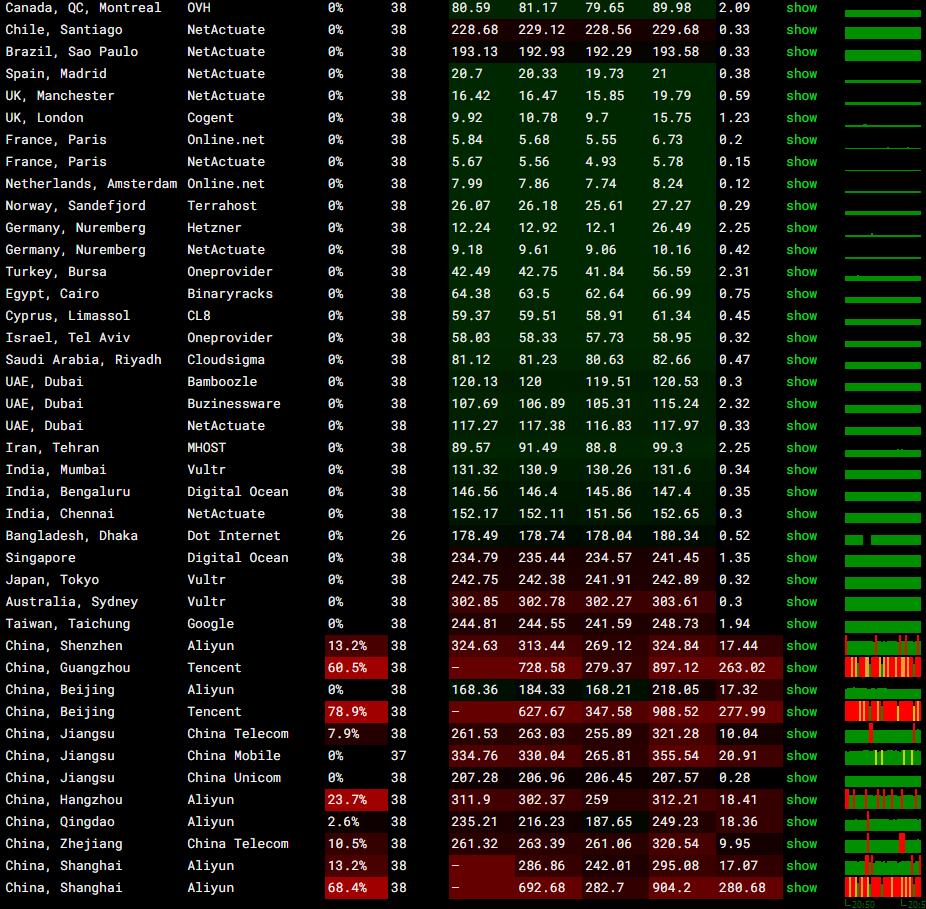Click show link for Japan, Tokyo
The height and width of the screenshot is (909, 926).
[801, 579]
